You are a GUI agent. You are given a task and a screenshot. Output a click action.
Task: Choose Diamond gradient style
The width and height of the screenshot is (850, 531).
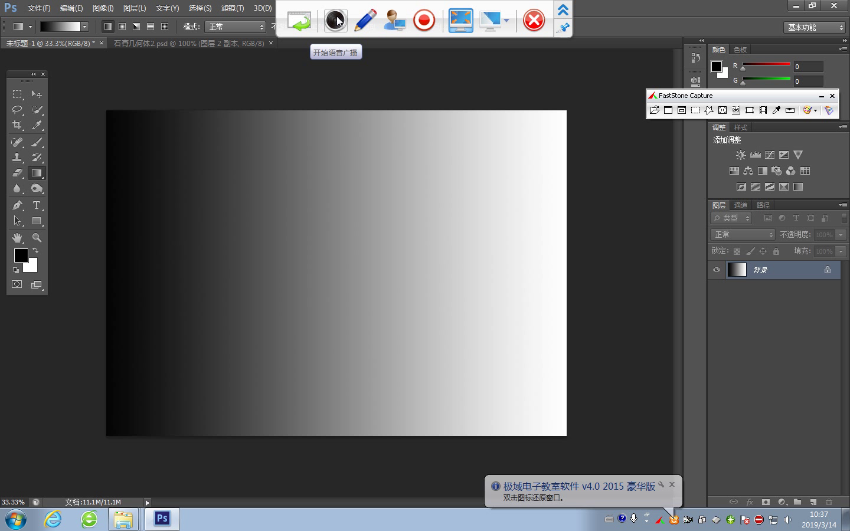tap(165, 26)
